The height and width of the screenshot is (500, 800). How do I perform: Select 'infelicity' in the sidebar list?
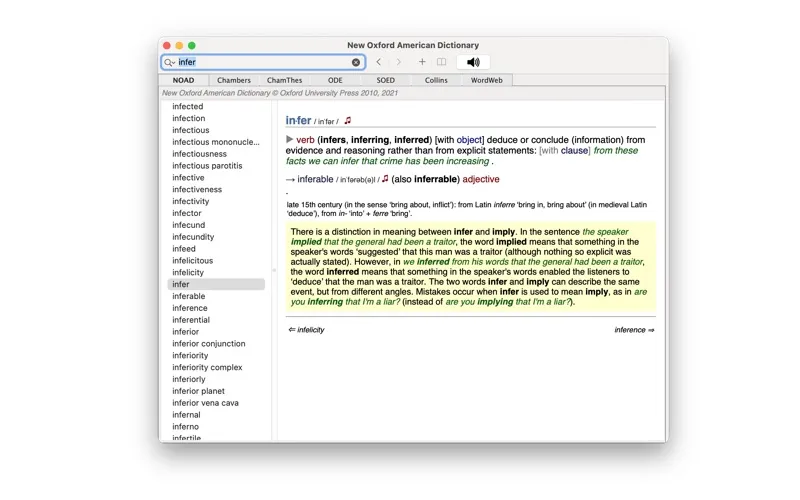188,272
